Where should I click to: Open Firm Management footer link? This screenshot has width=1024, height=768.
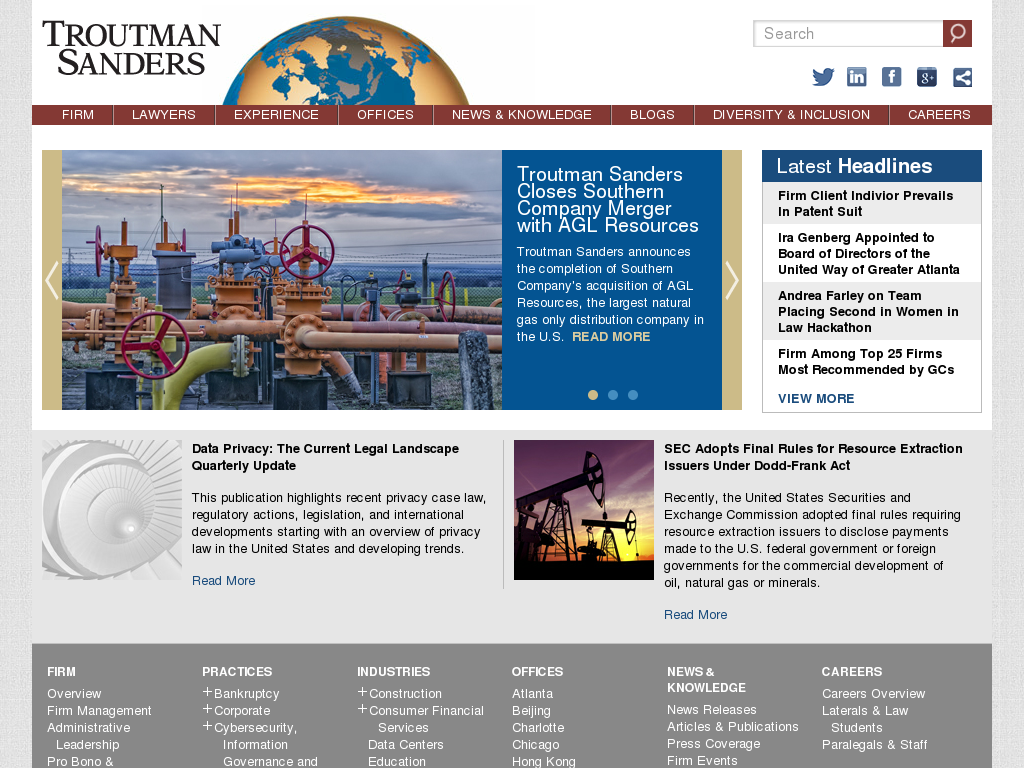pos(99,711)
